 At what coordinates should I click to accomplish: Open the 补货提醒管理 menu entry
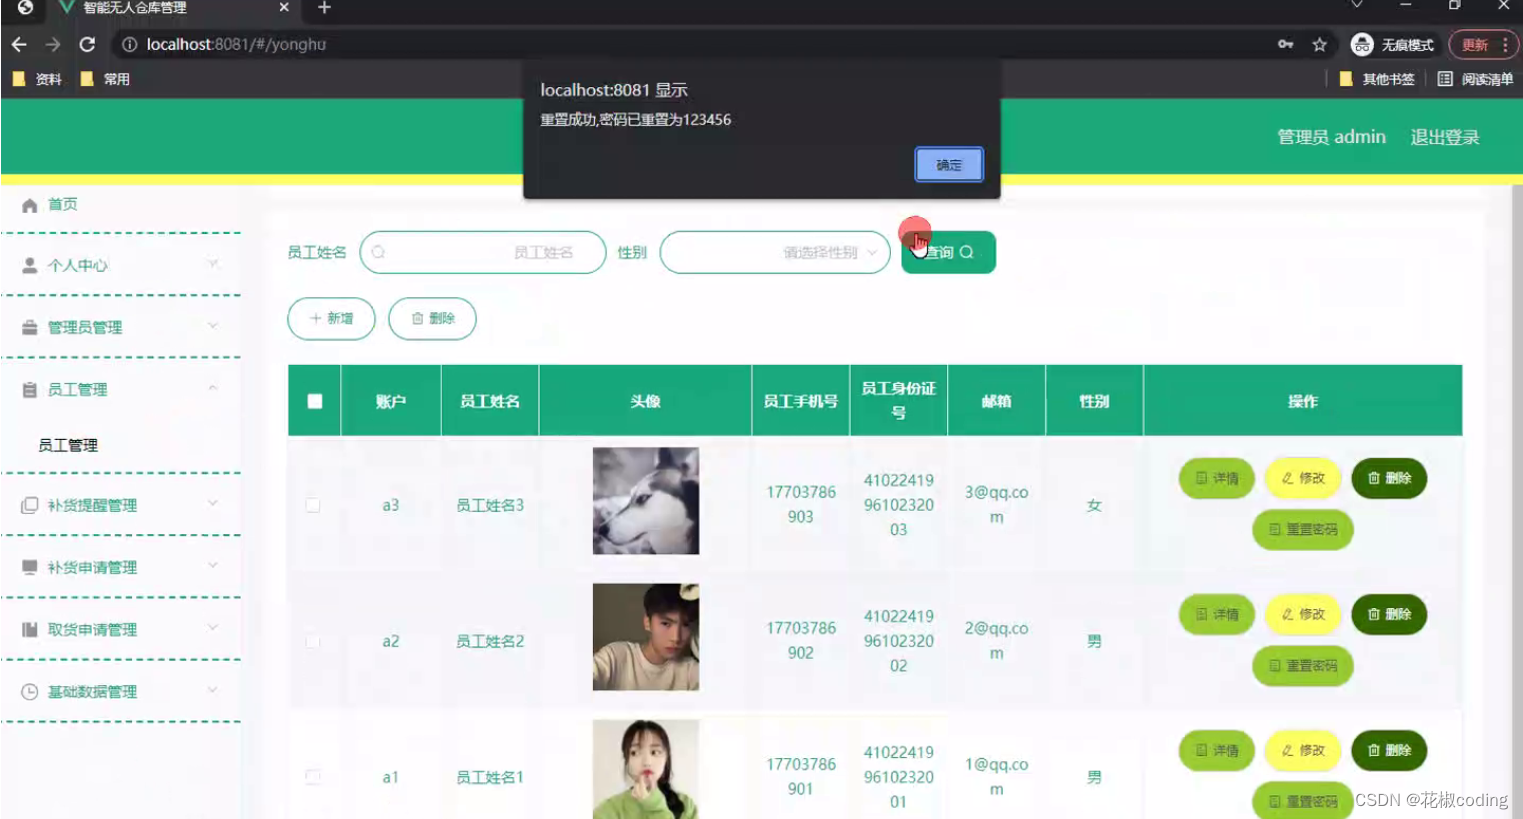point(94,505)
